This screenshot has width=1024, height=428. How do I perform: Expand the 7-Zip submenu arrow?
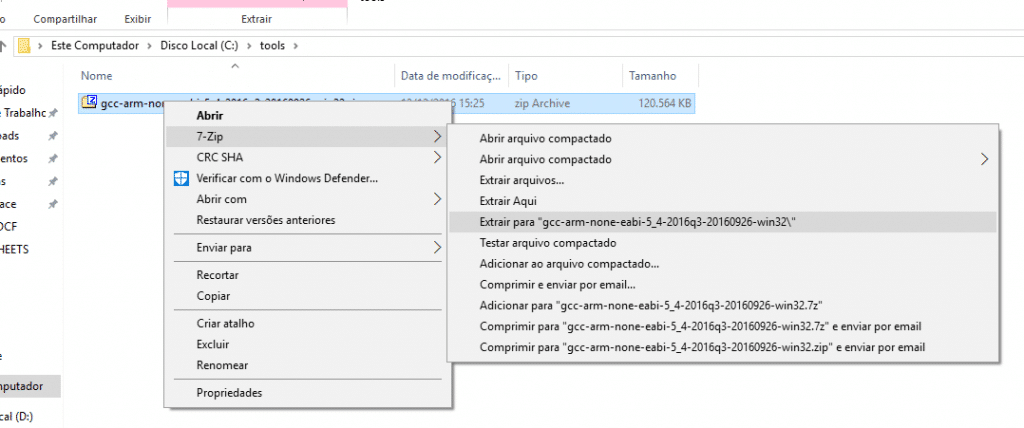[437, 136]
